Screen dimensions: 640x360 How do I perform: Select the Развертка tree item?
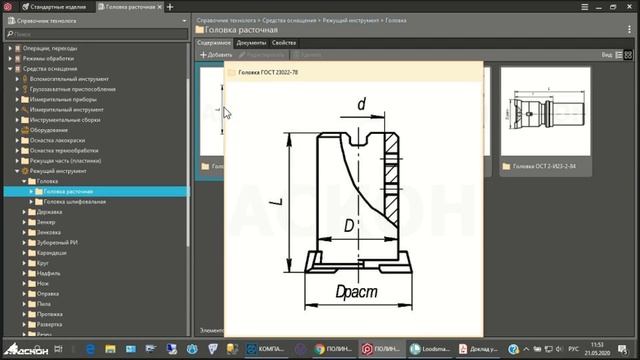click(49, 324)
